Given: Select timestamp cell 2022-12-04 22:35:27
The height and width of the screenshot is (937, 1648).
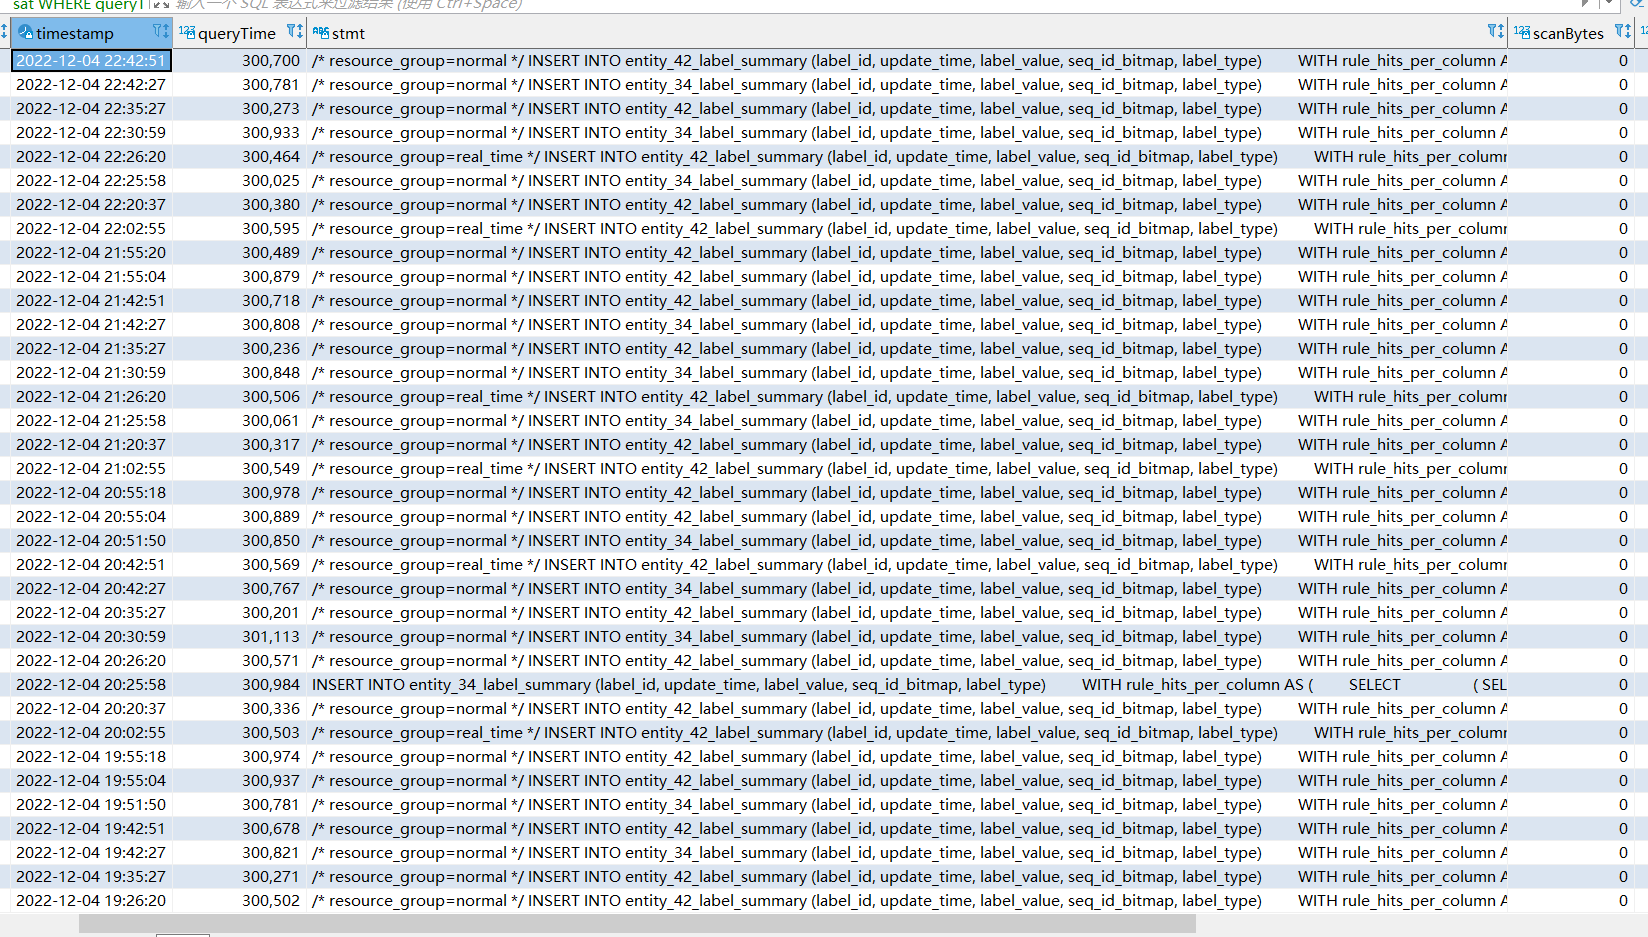Looking at the screenshot, I should click(91, 109).
